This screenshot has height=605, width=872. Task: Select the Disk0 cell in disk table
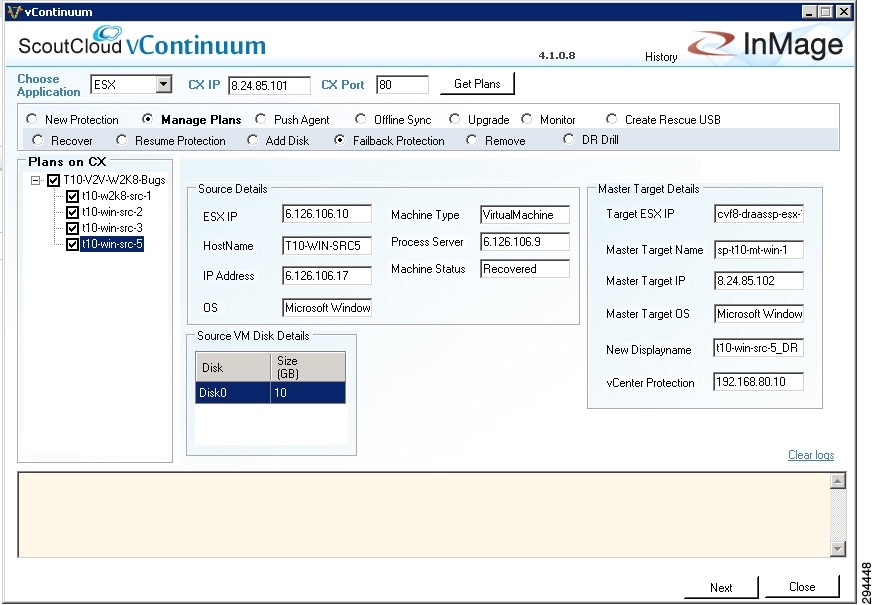coord(233,393)
